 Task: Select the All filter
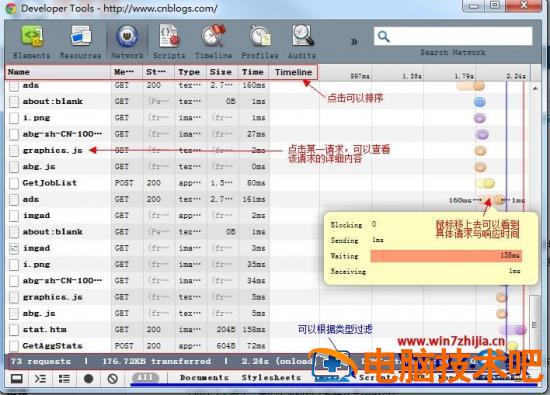coord(145,378)
